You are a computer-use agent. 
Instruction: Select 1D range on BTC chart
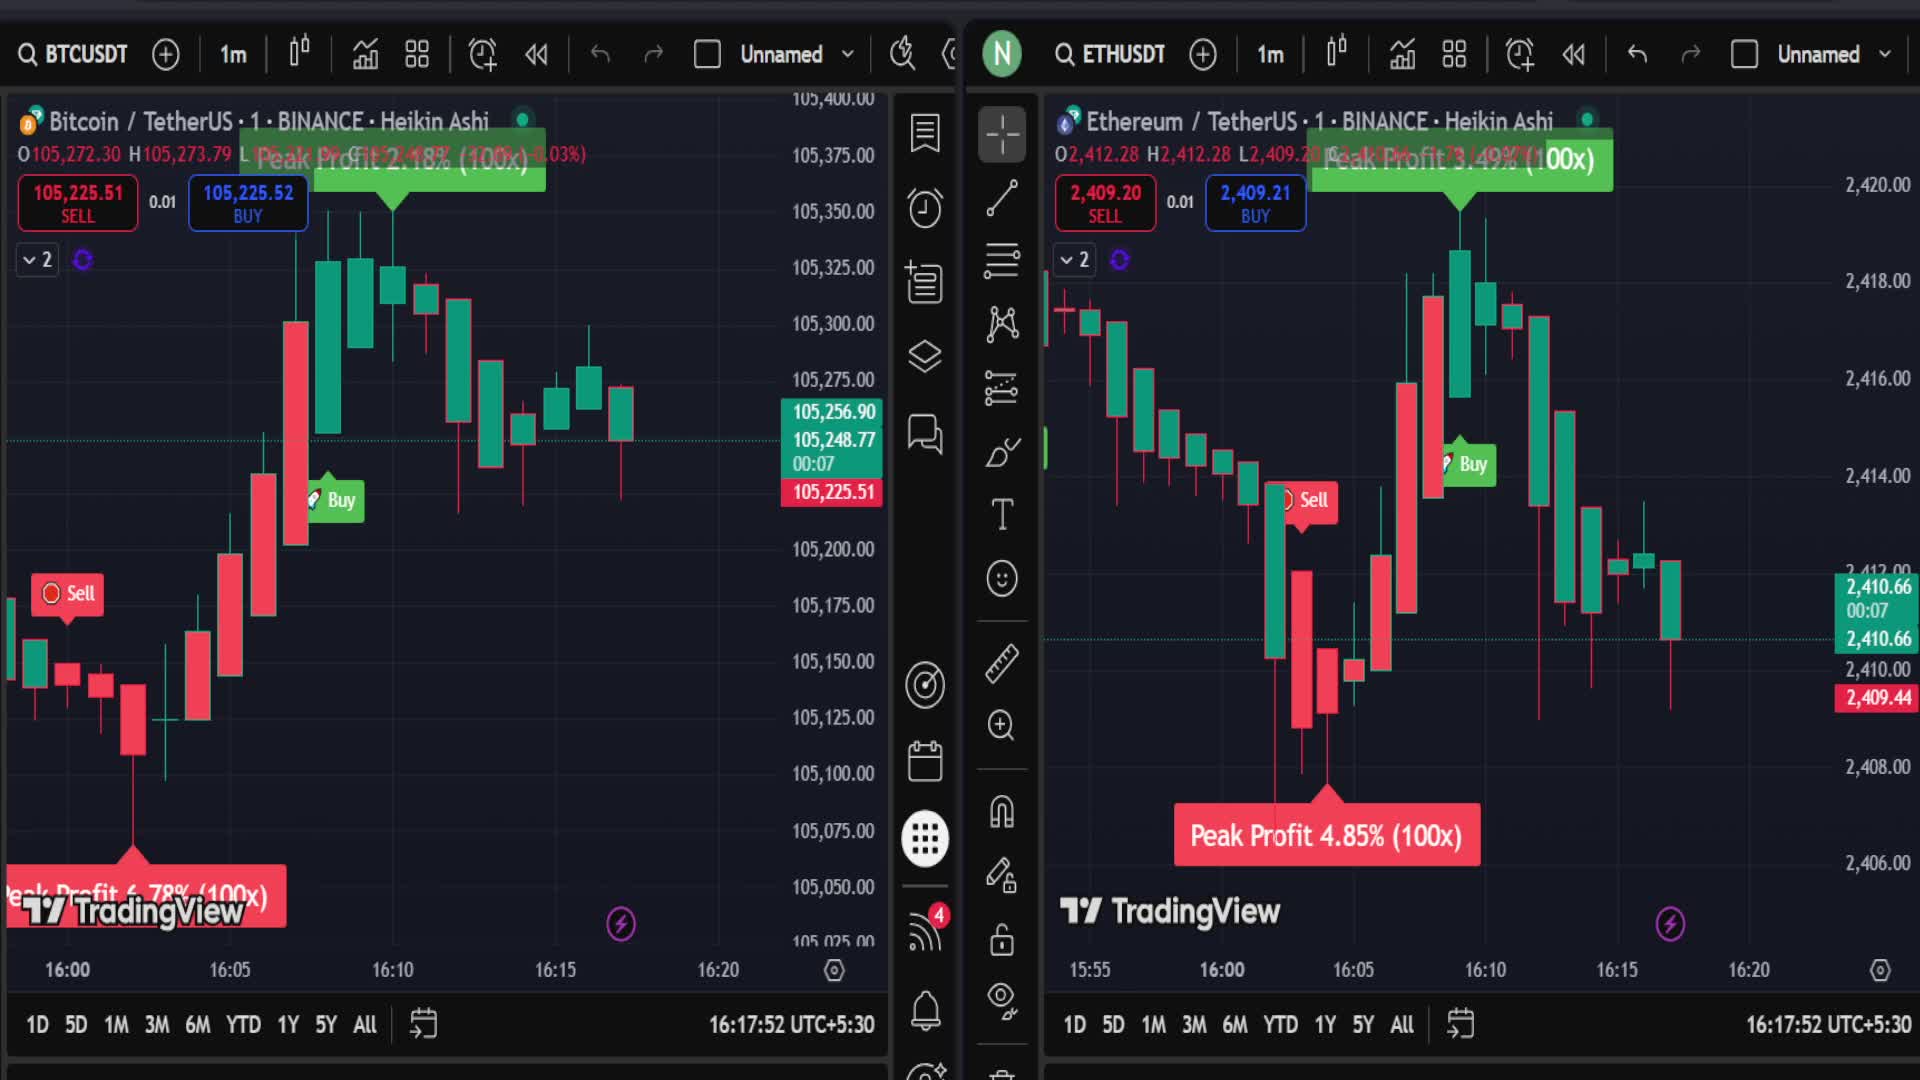37,1024
